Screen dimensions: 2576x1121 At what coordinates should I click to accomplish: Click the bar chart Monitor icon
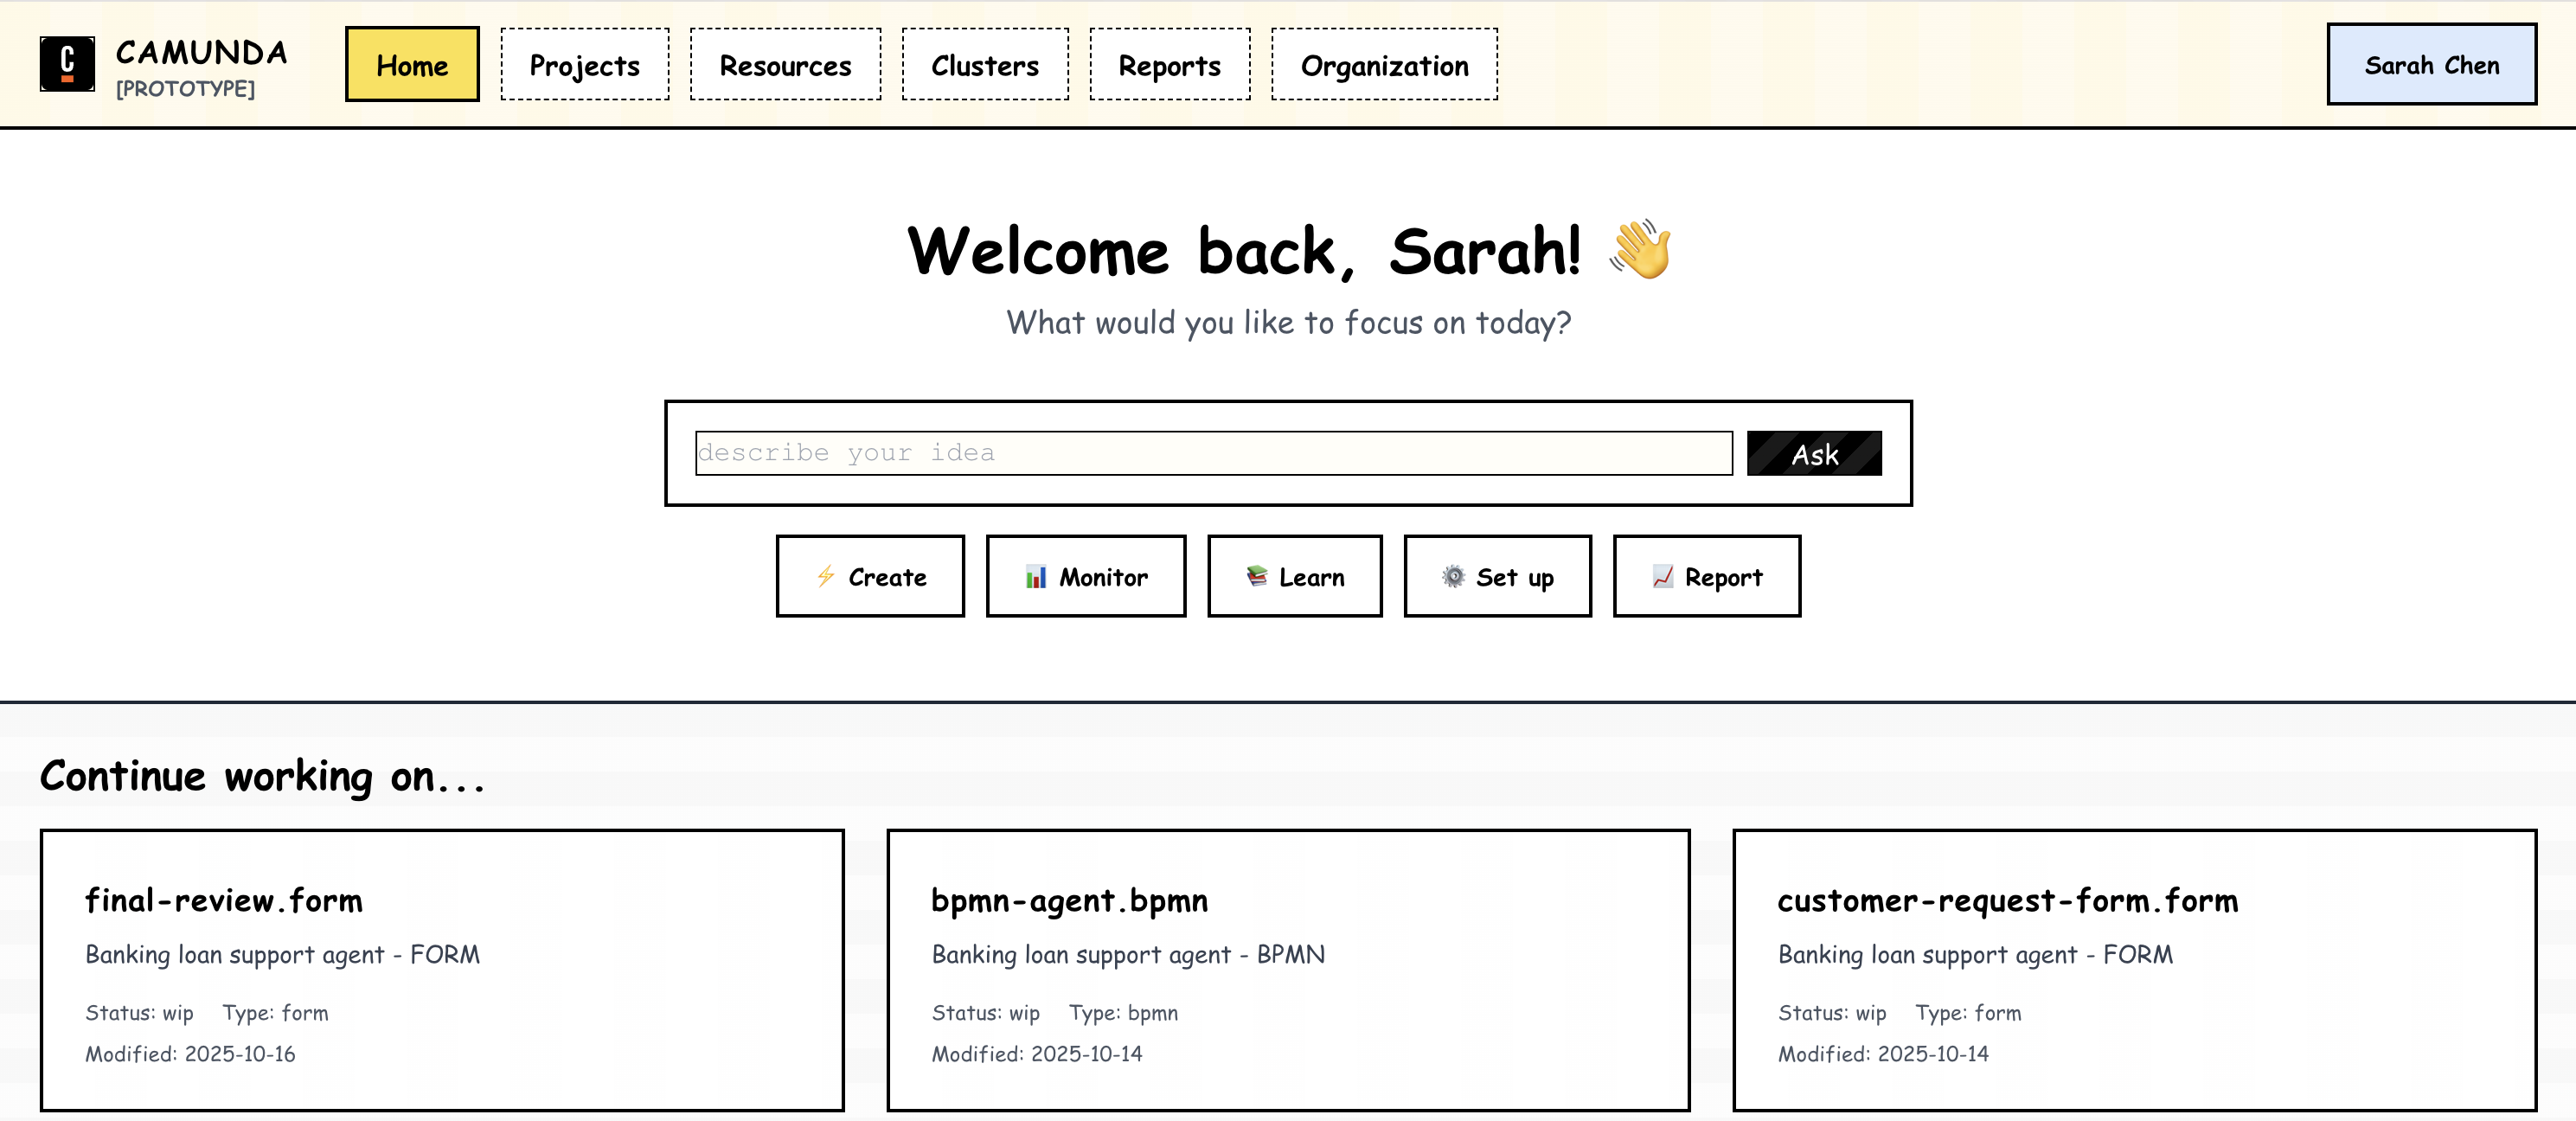(1035, 576)
